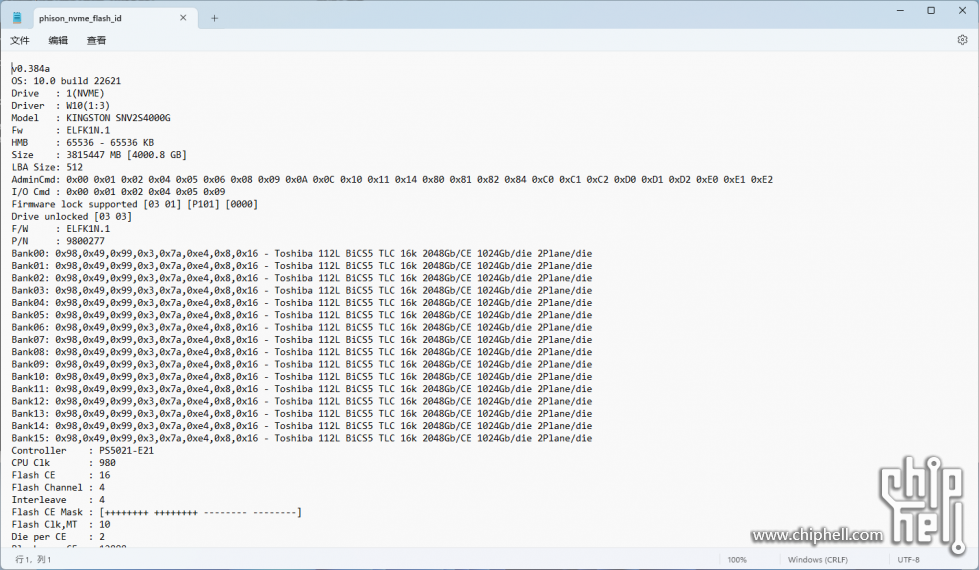Click the Bank05 flash ID line
This screenshot has width=979, height=570.
pos(302,315)
